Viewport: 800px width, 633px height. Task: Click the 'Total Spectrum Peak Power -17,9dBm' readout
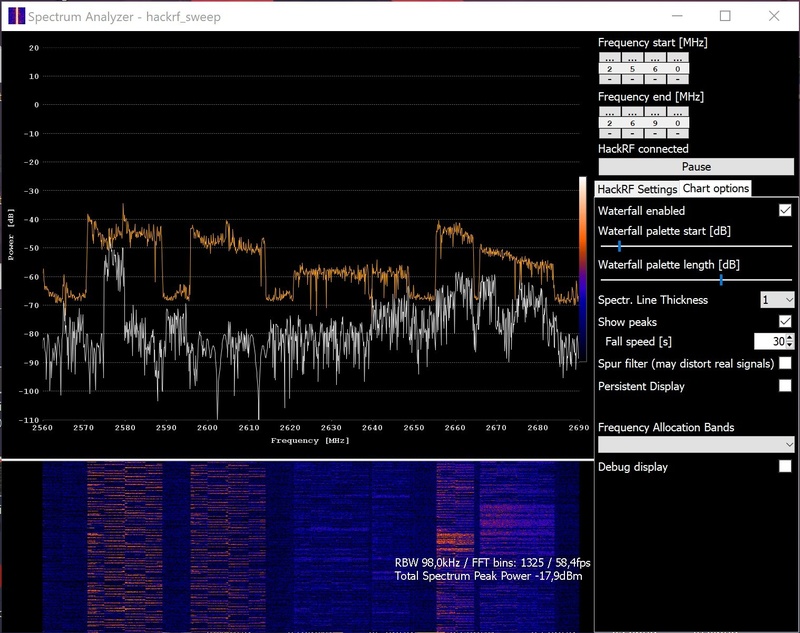coord(488,576)
